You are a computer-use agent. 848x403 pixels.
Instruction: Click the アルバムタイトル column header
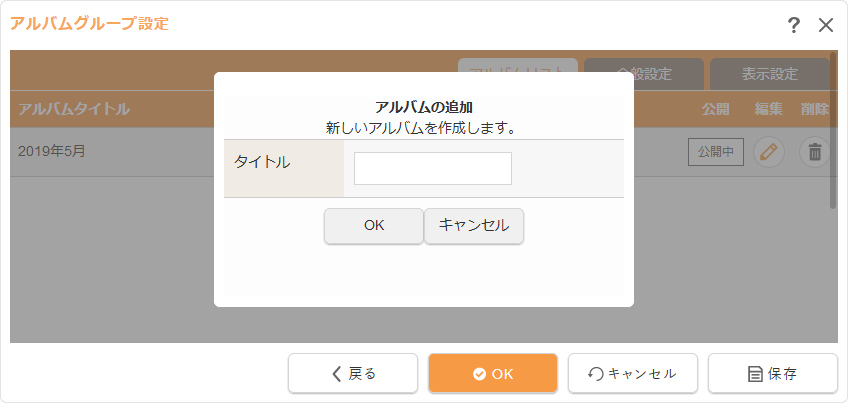click(74, 109)
